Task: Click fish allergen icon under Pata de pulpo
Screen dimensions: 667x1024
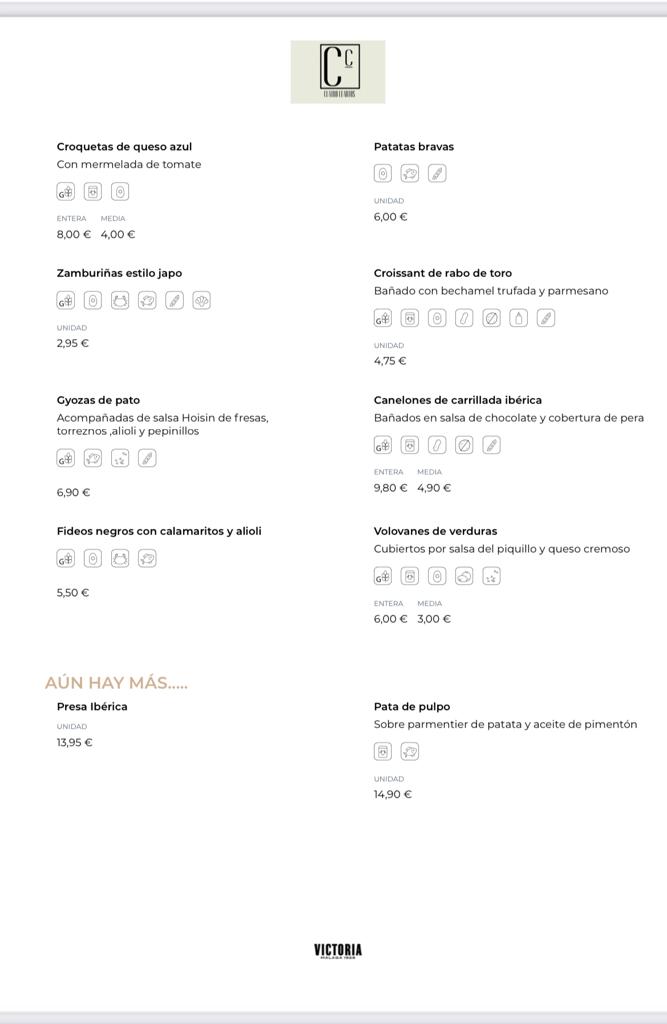Action: (x=410, y=752)
